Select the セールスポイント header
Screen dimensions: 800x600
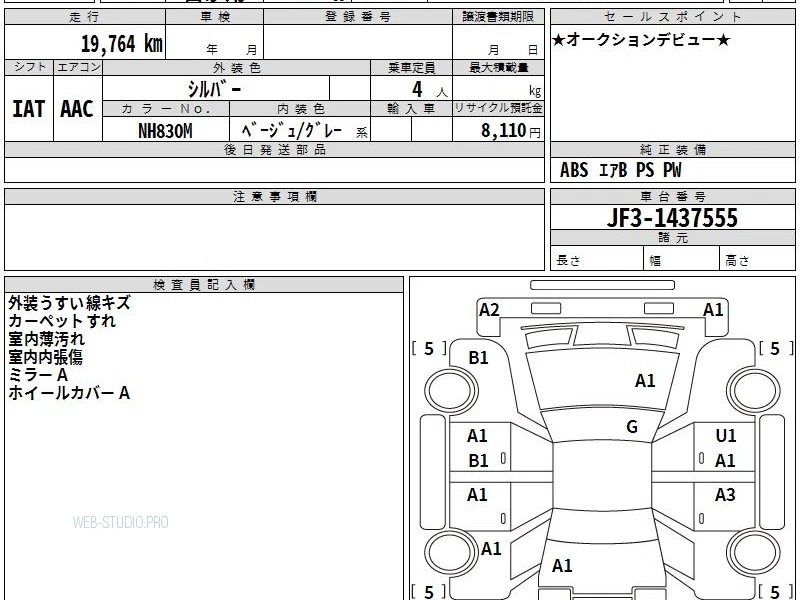[x=672, y=17]
